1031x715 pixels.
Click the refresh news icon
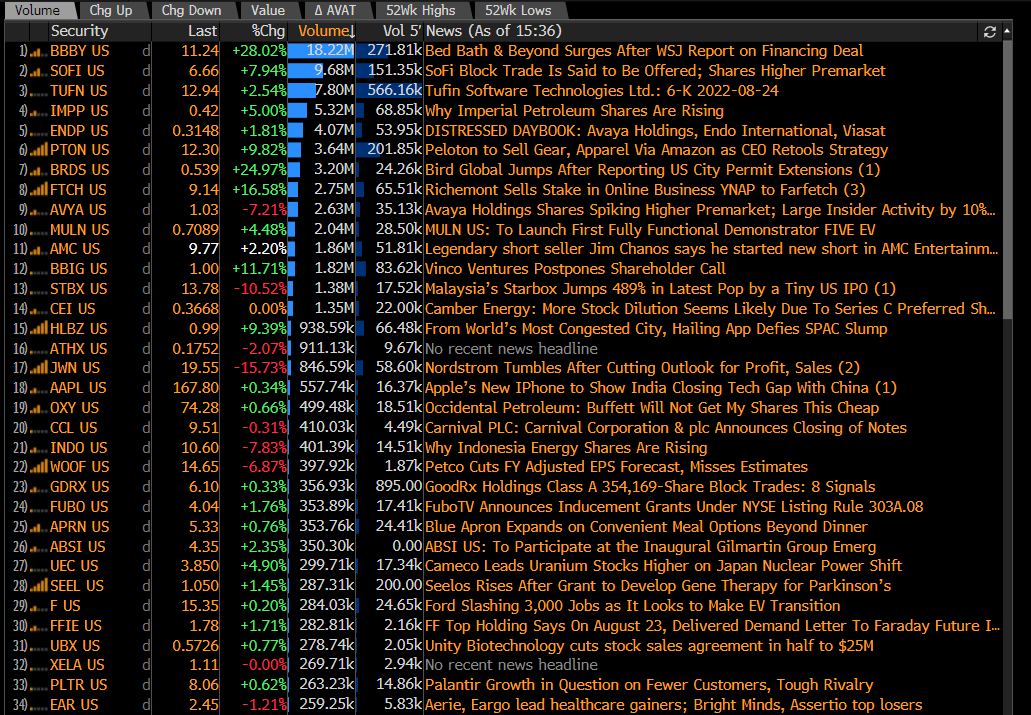coord(989,32)
